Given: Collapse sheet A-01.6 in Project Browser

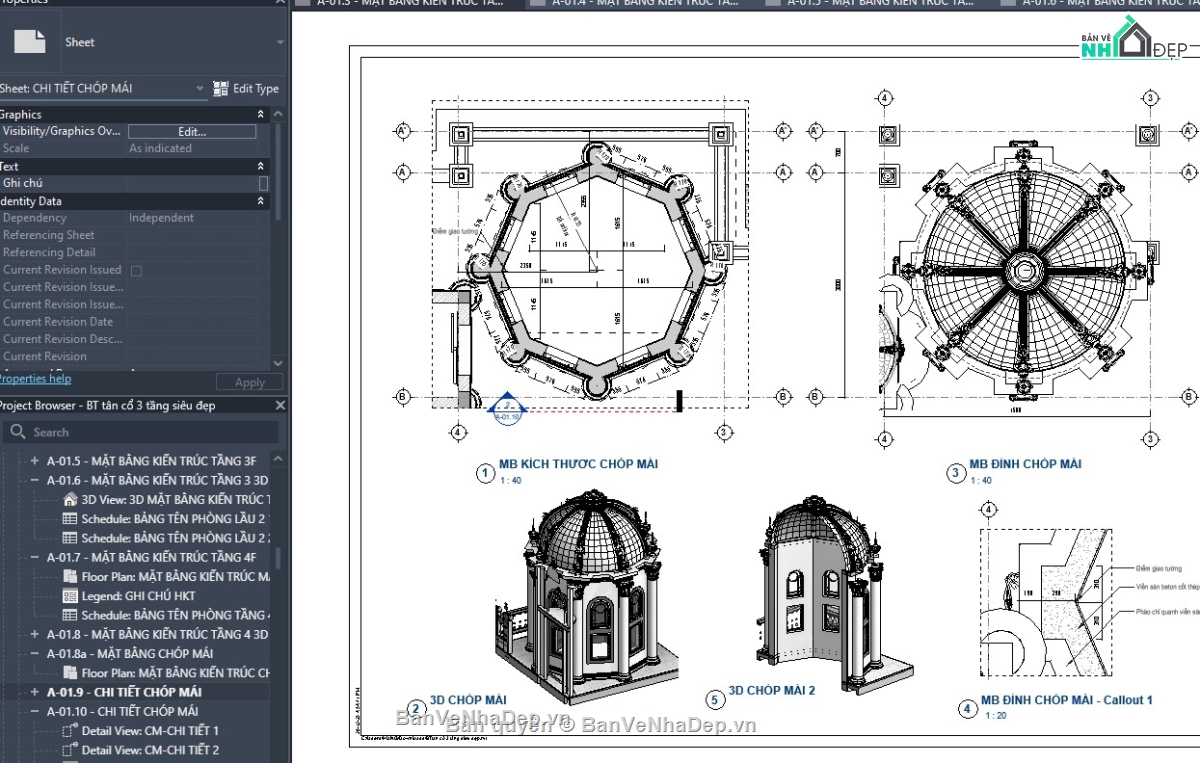Looking at the screenshot, I should coord(34,480).
